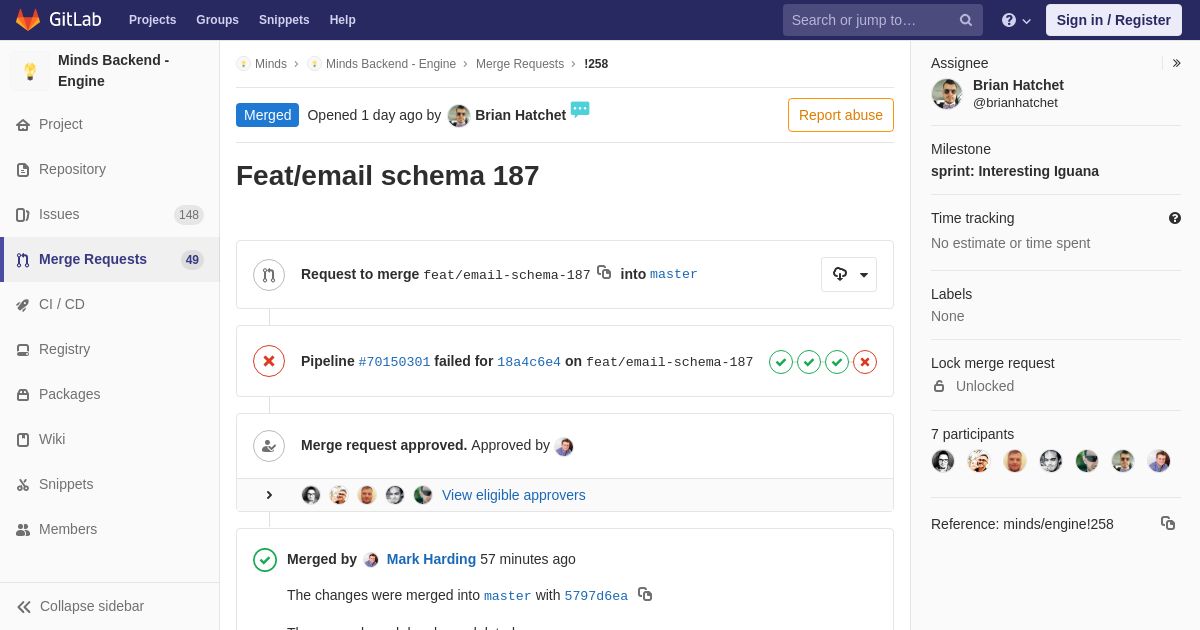Click the Wiki sidebar icon

[x=23, y=440]
